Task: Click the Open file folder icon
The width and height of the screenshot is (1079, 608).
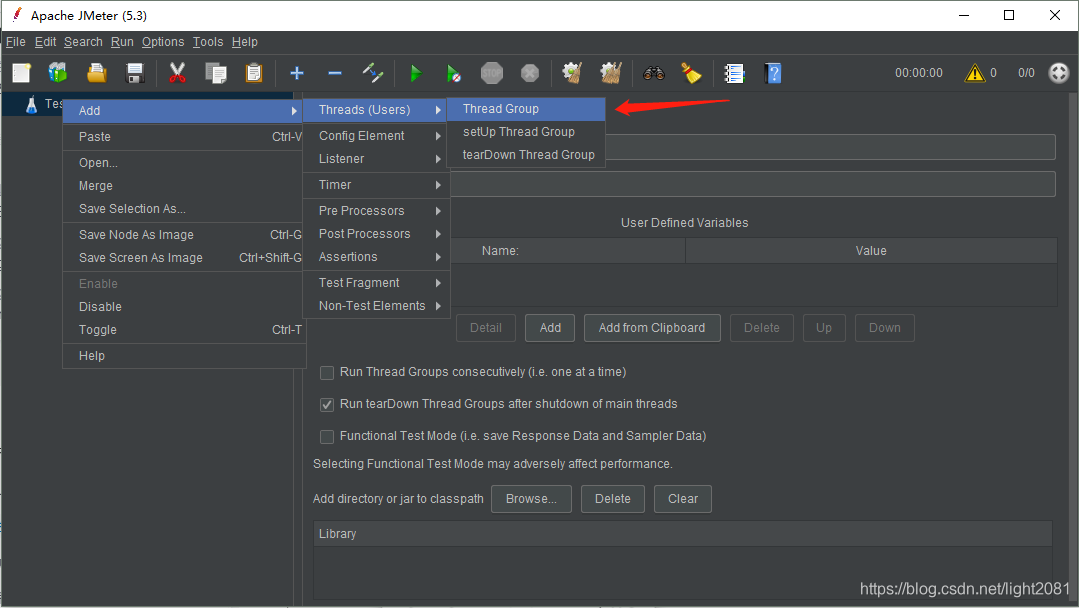Action: pos(97,73)
